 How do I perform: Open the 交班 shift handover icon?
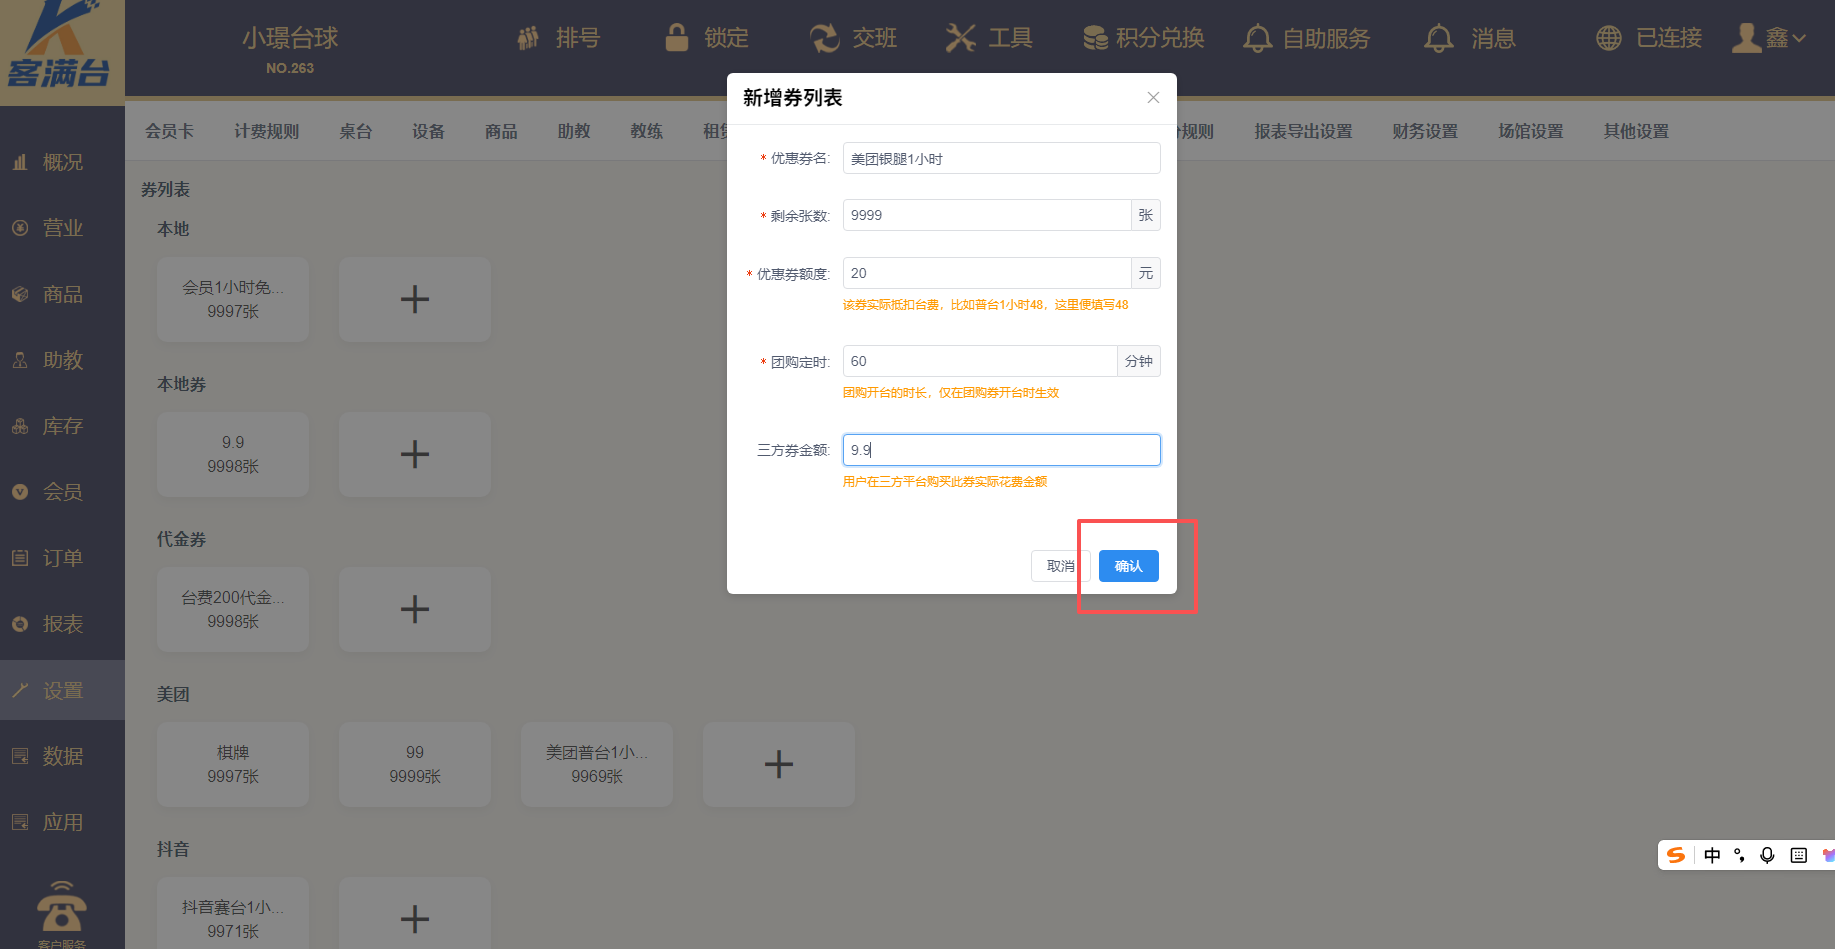click(824, 38)
